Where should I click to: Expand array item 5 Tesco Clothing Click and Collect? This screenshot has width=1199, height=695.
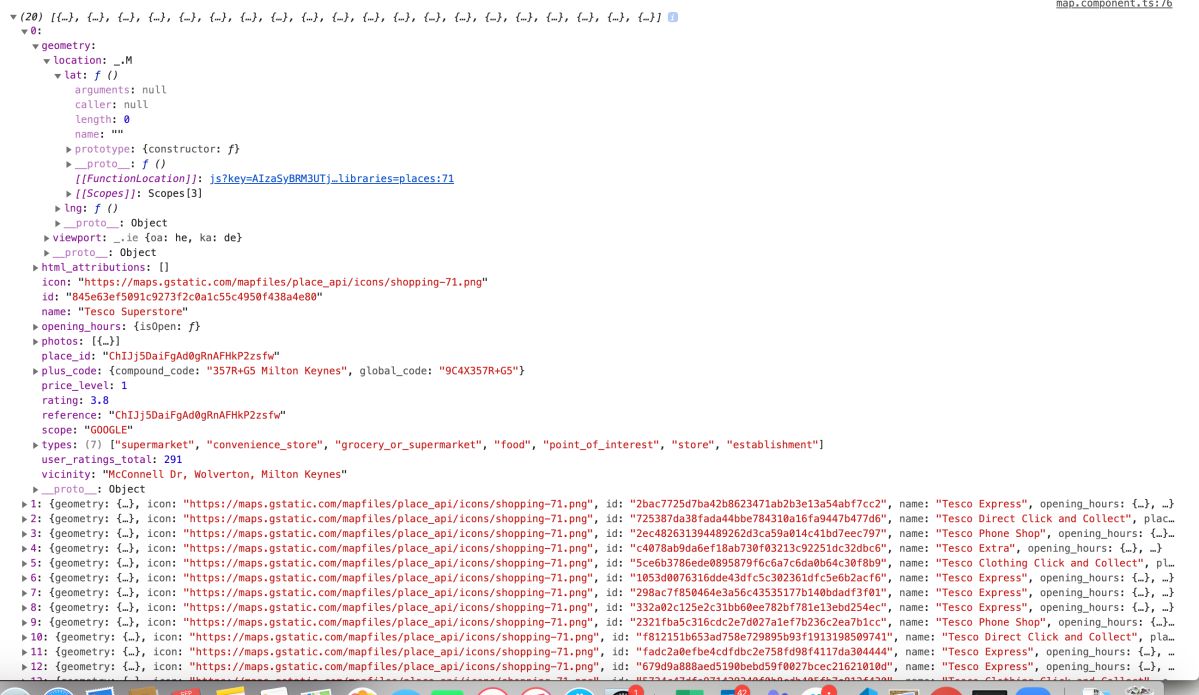tap(24, 563)
